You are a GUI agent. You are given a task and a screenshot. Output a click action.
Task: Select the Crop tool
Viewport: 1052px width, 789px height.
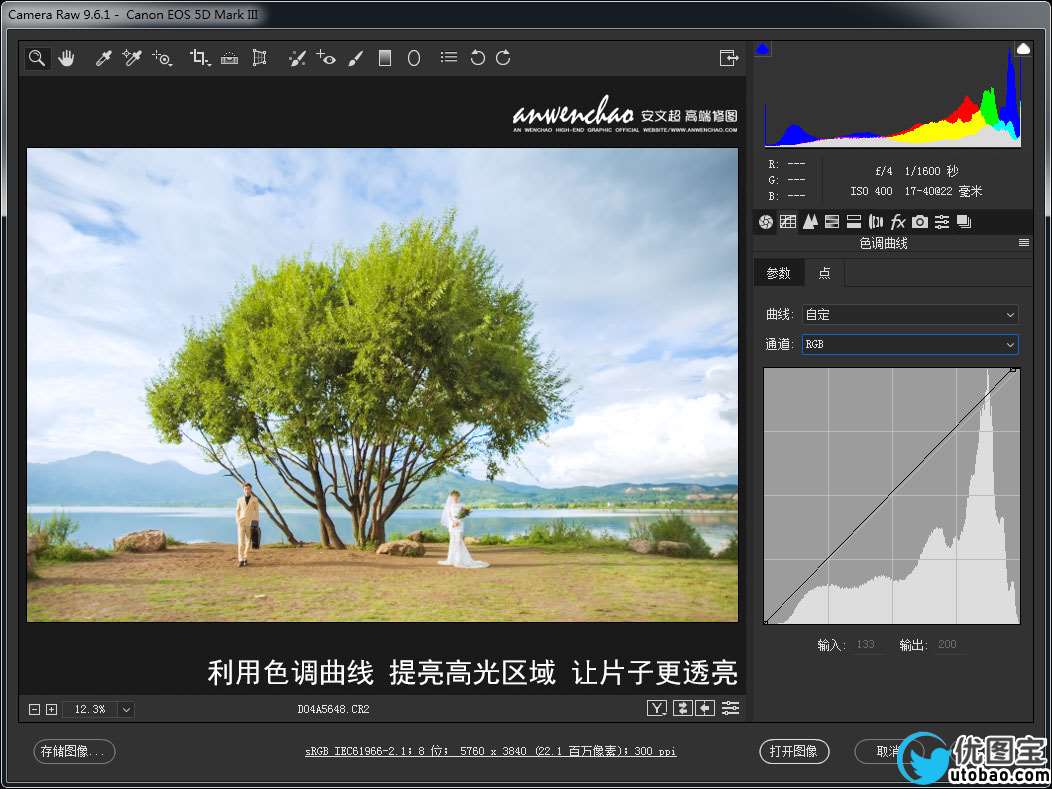click(x=200, y=58)
